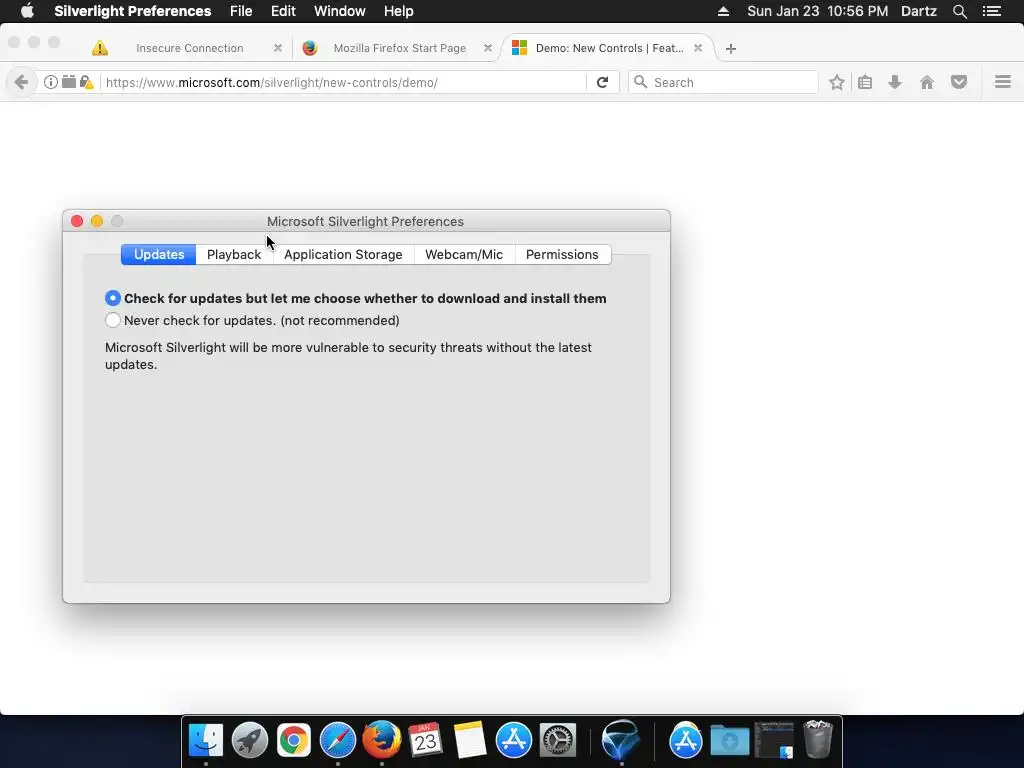
Task: Open the Help menu
Action: 398,11
